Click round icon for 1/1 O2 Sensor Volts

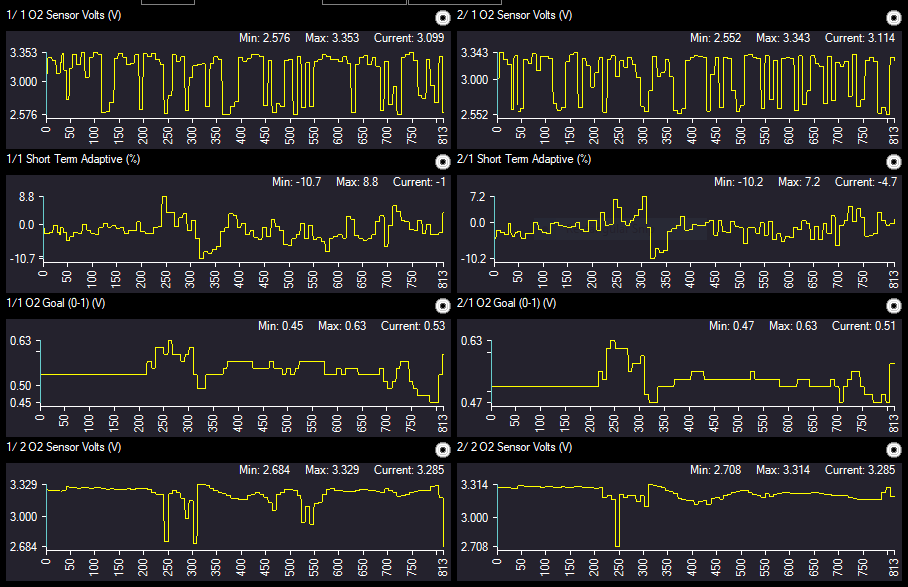[x=443, y=18]
